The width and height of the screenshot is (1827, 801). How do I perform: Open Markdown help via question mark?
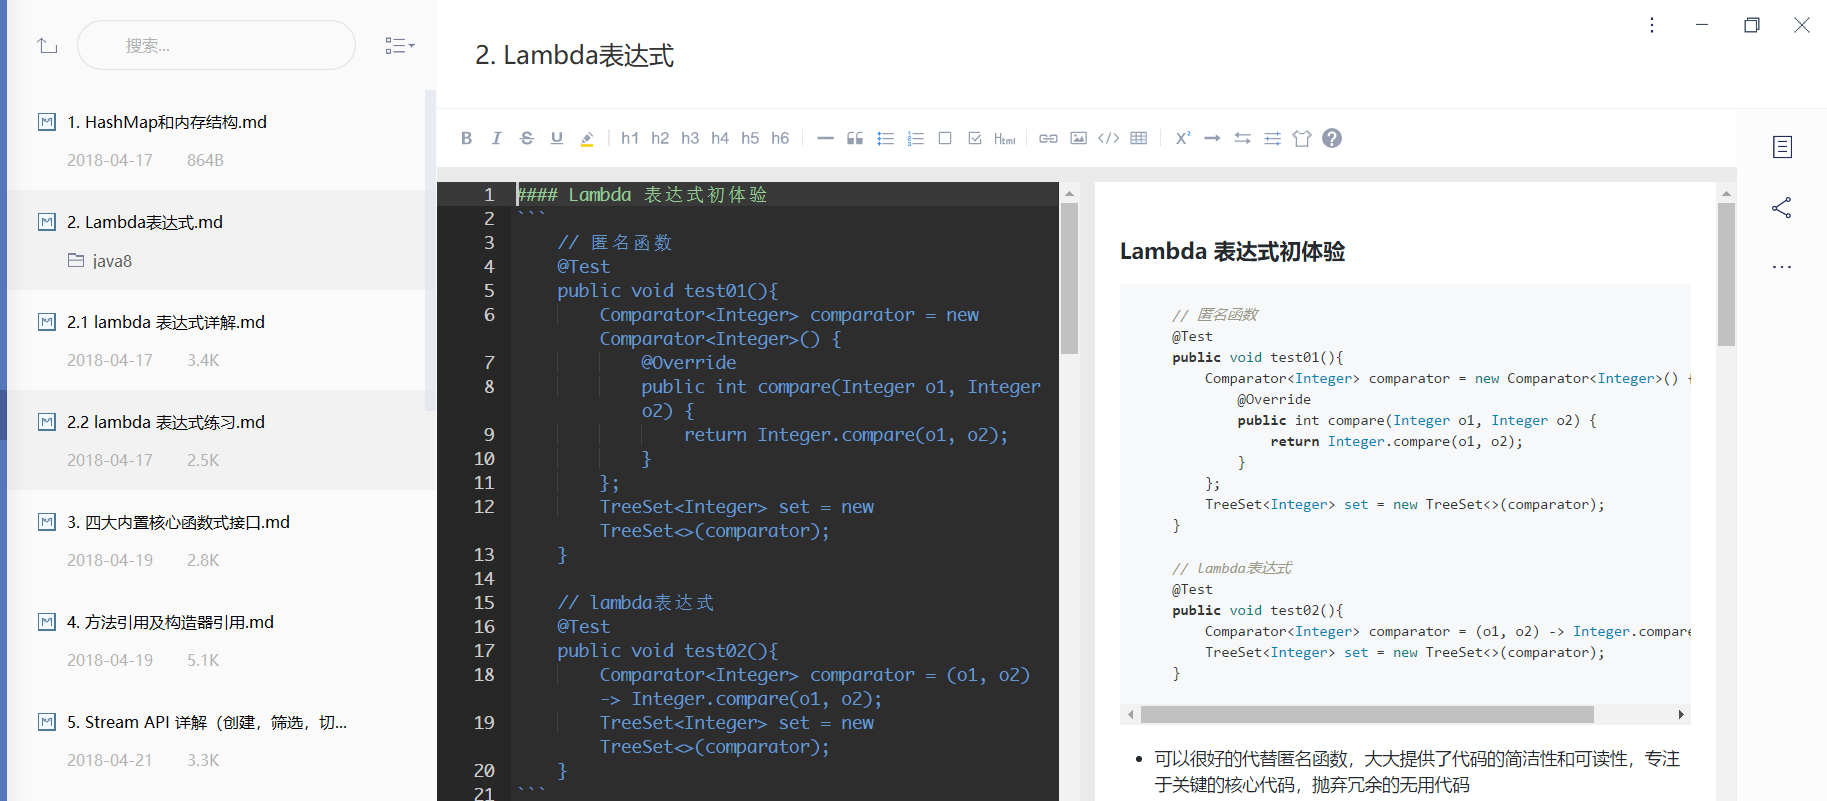pyautogui.click(x=1332, y=138)
